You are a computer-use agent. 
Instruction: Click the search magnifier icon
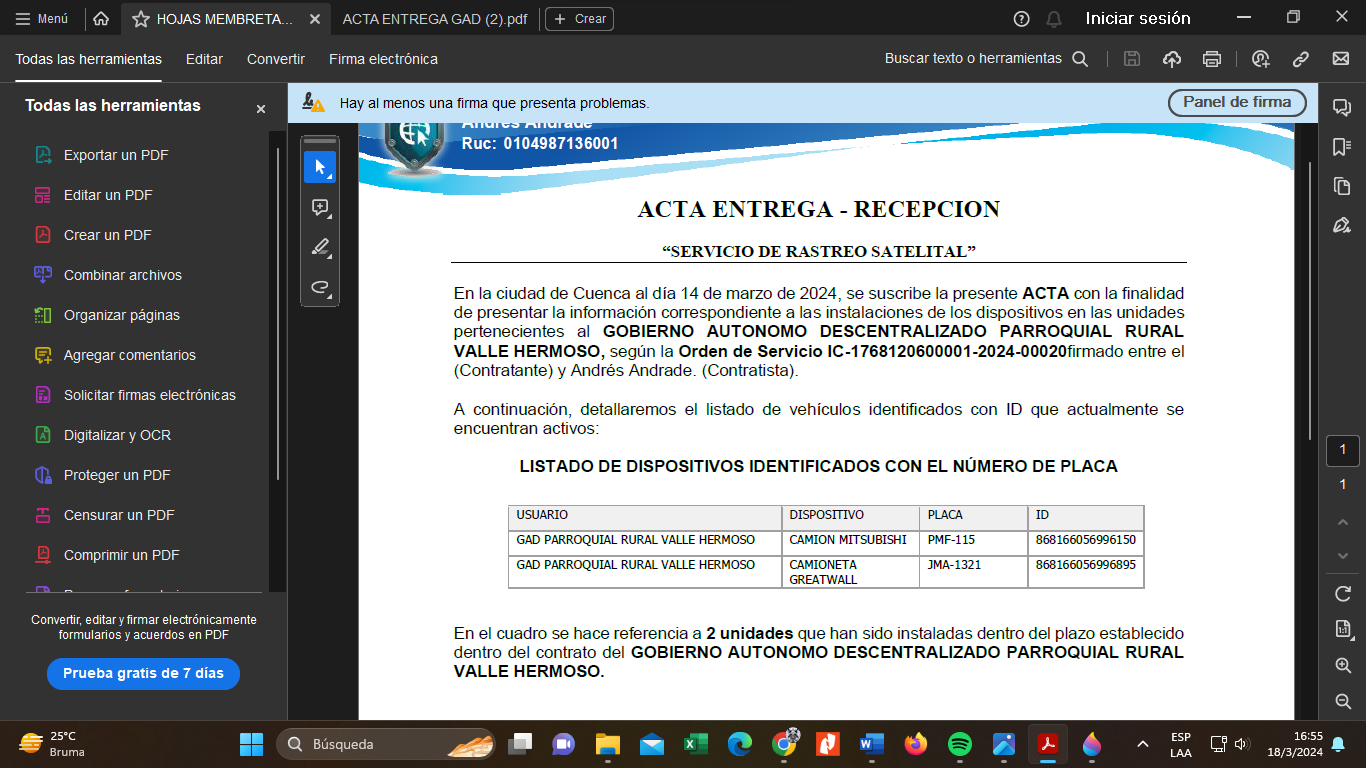(1080, 59)
